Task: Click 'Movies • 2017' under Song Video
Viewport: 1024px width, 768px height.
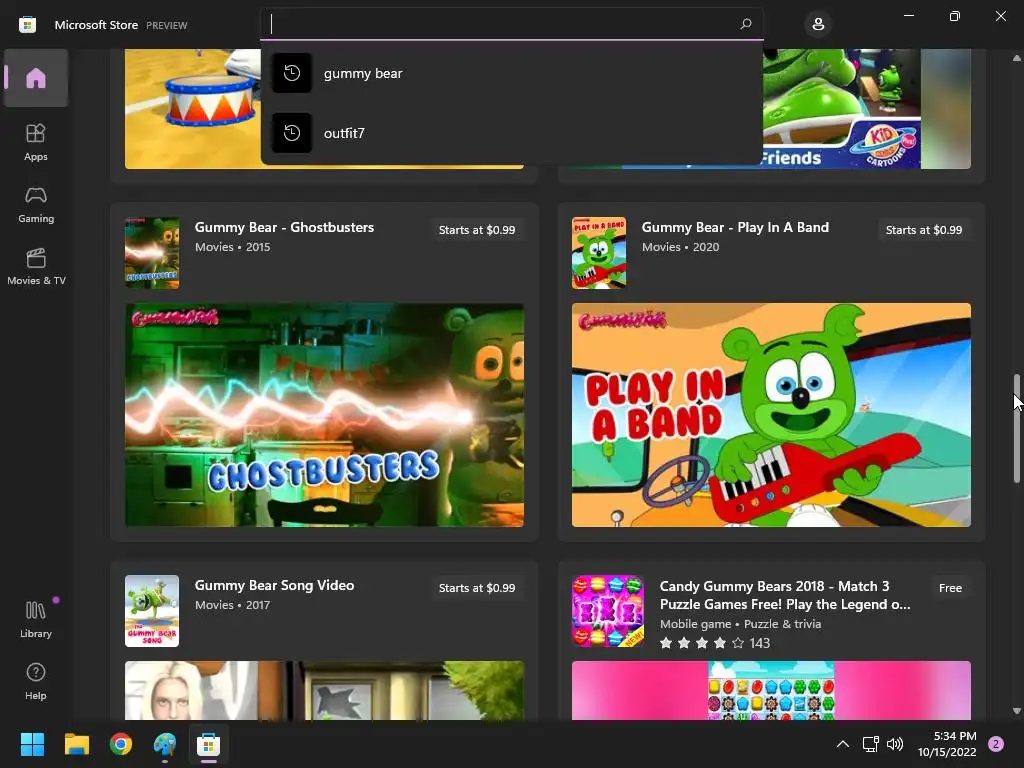Action: pyautogui.click(x=232, y=605)
